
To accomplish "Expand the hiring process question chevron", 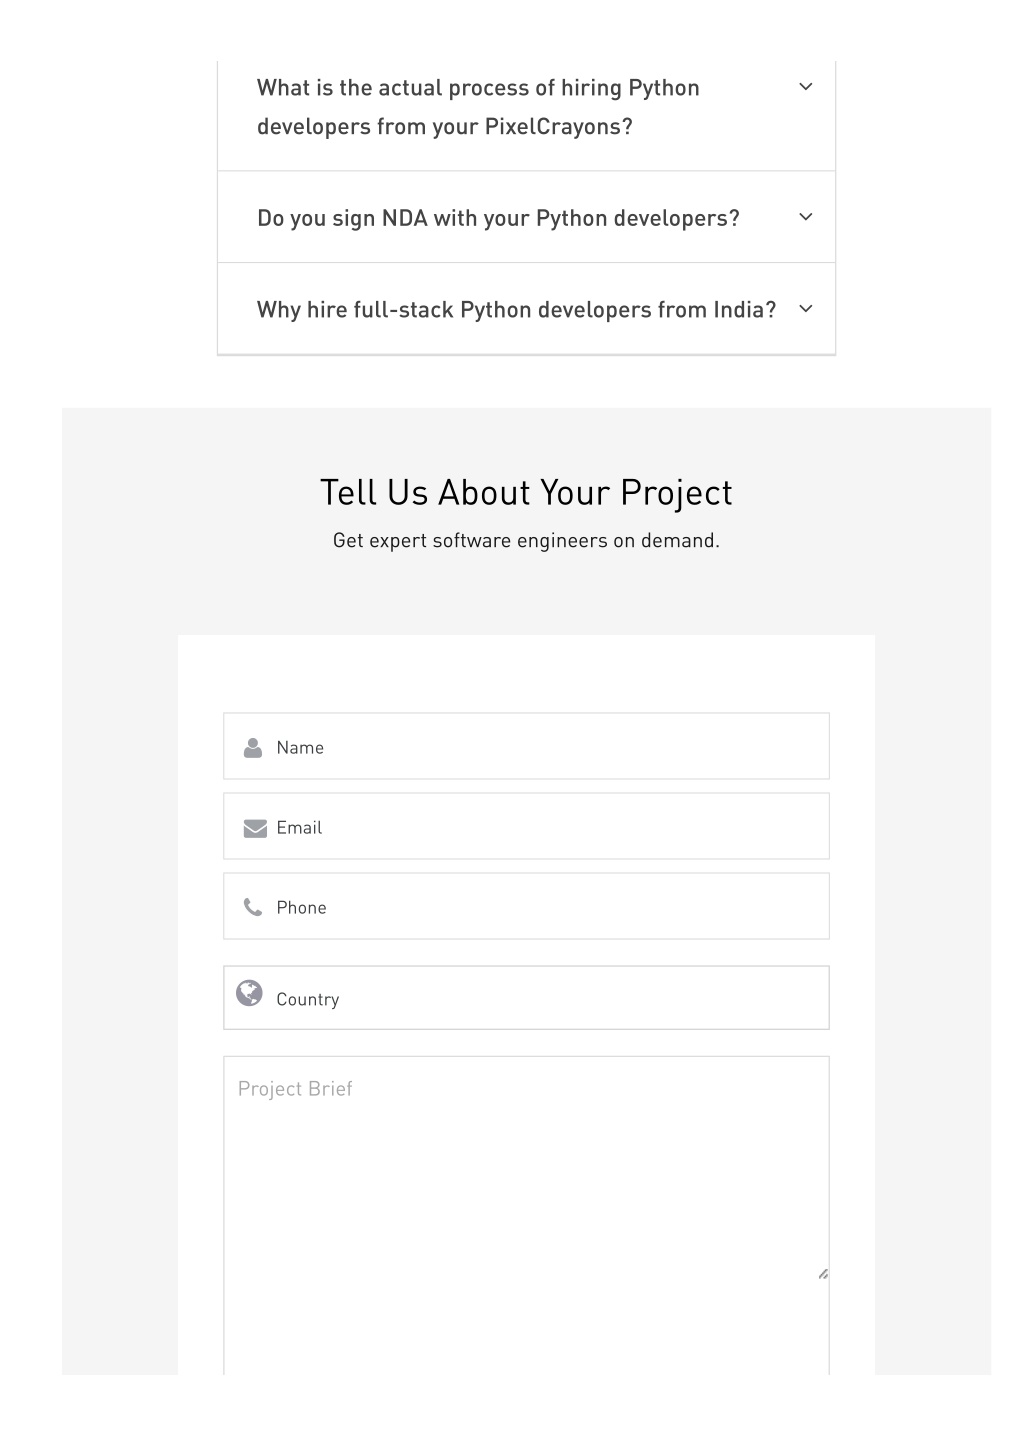I will 806,87.
